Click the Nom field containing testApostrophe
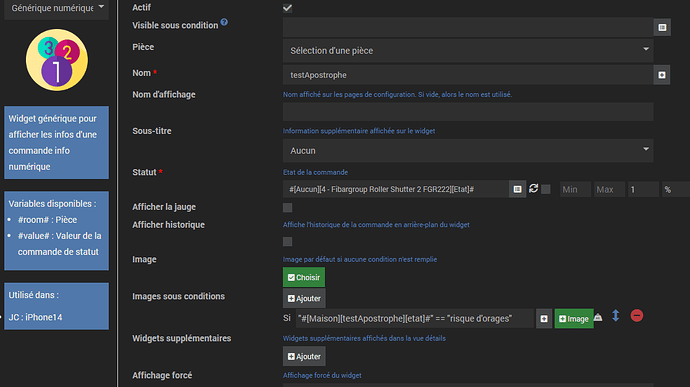690x387 pixels. pyautogui.click(x=468, y=75)
